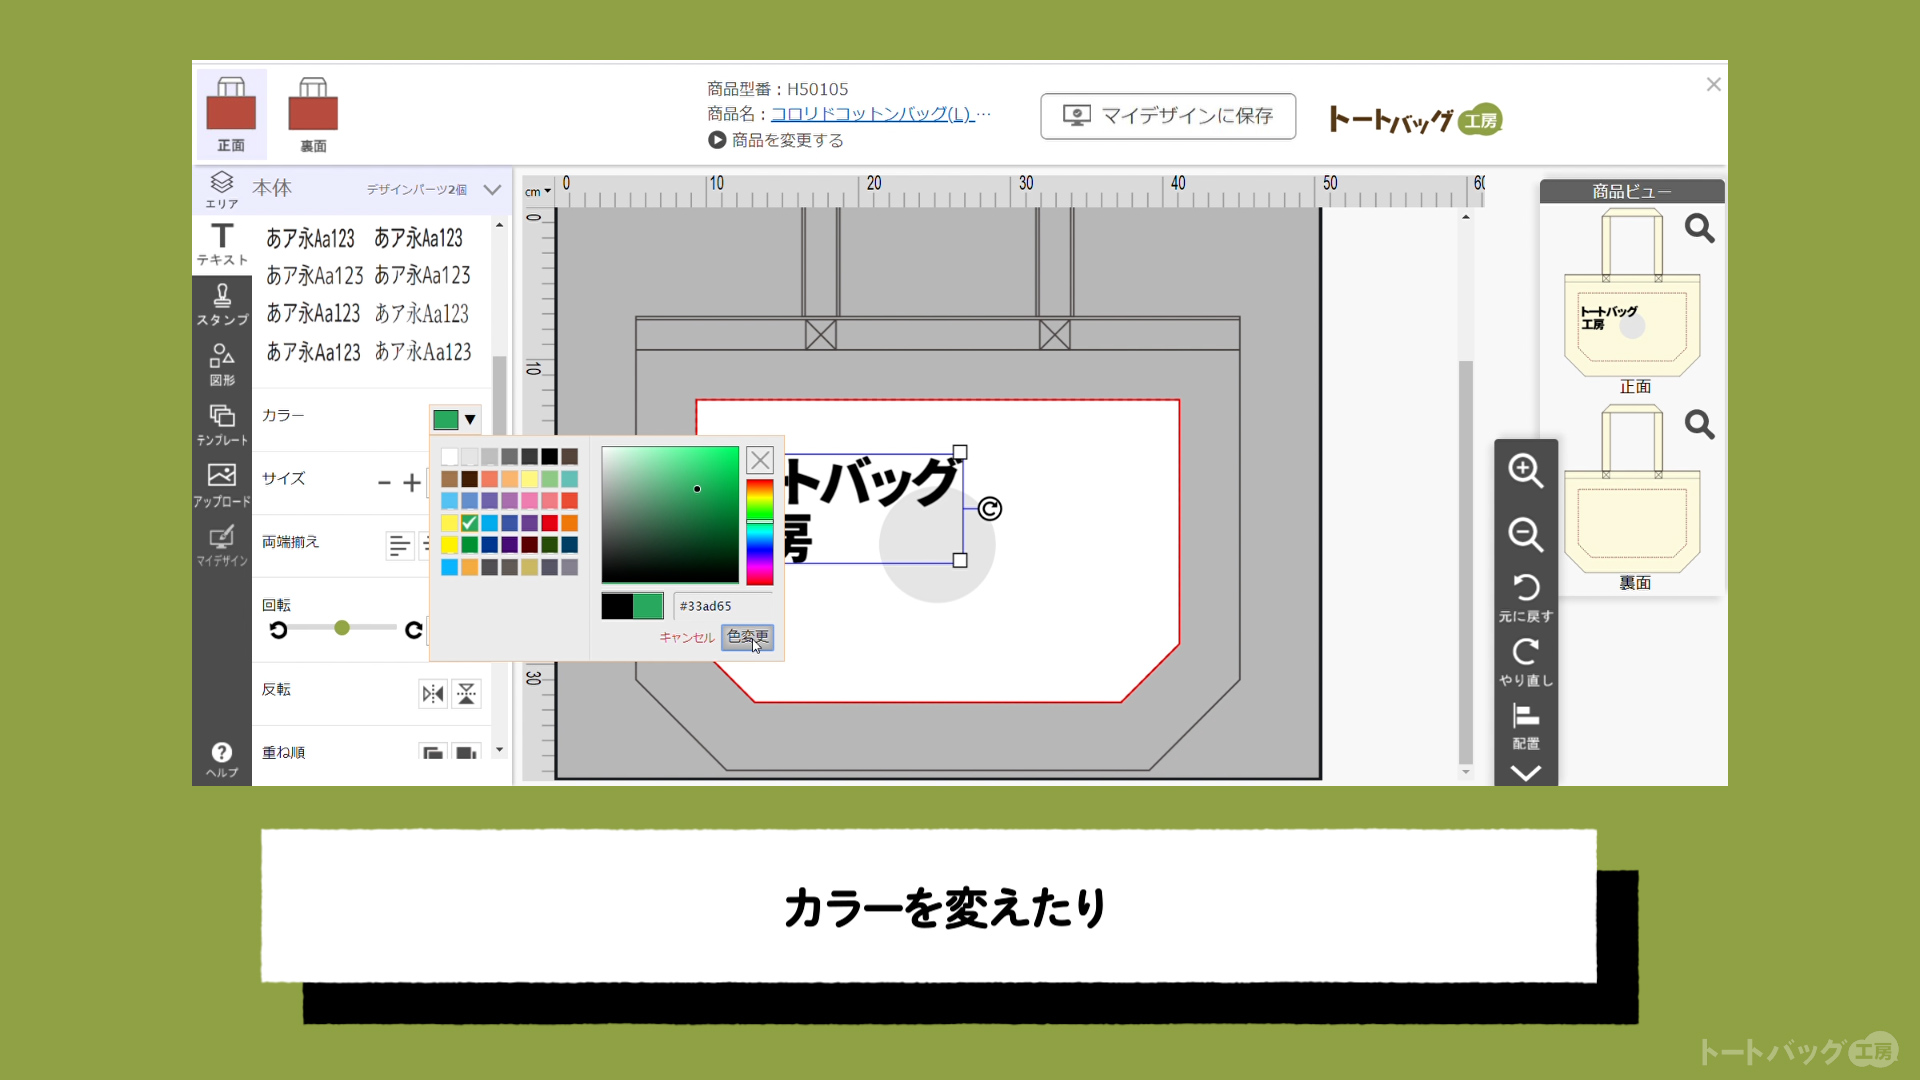1920x1080 pixels.
Task: Open the 図形 shapes tool
Action: click(221, 365)
